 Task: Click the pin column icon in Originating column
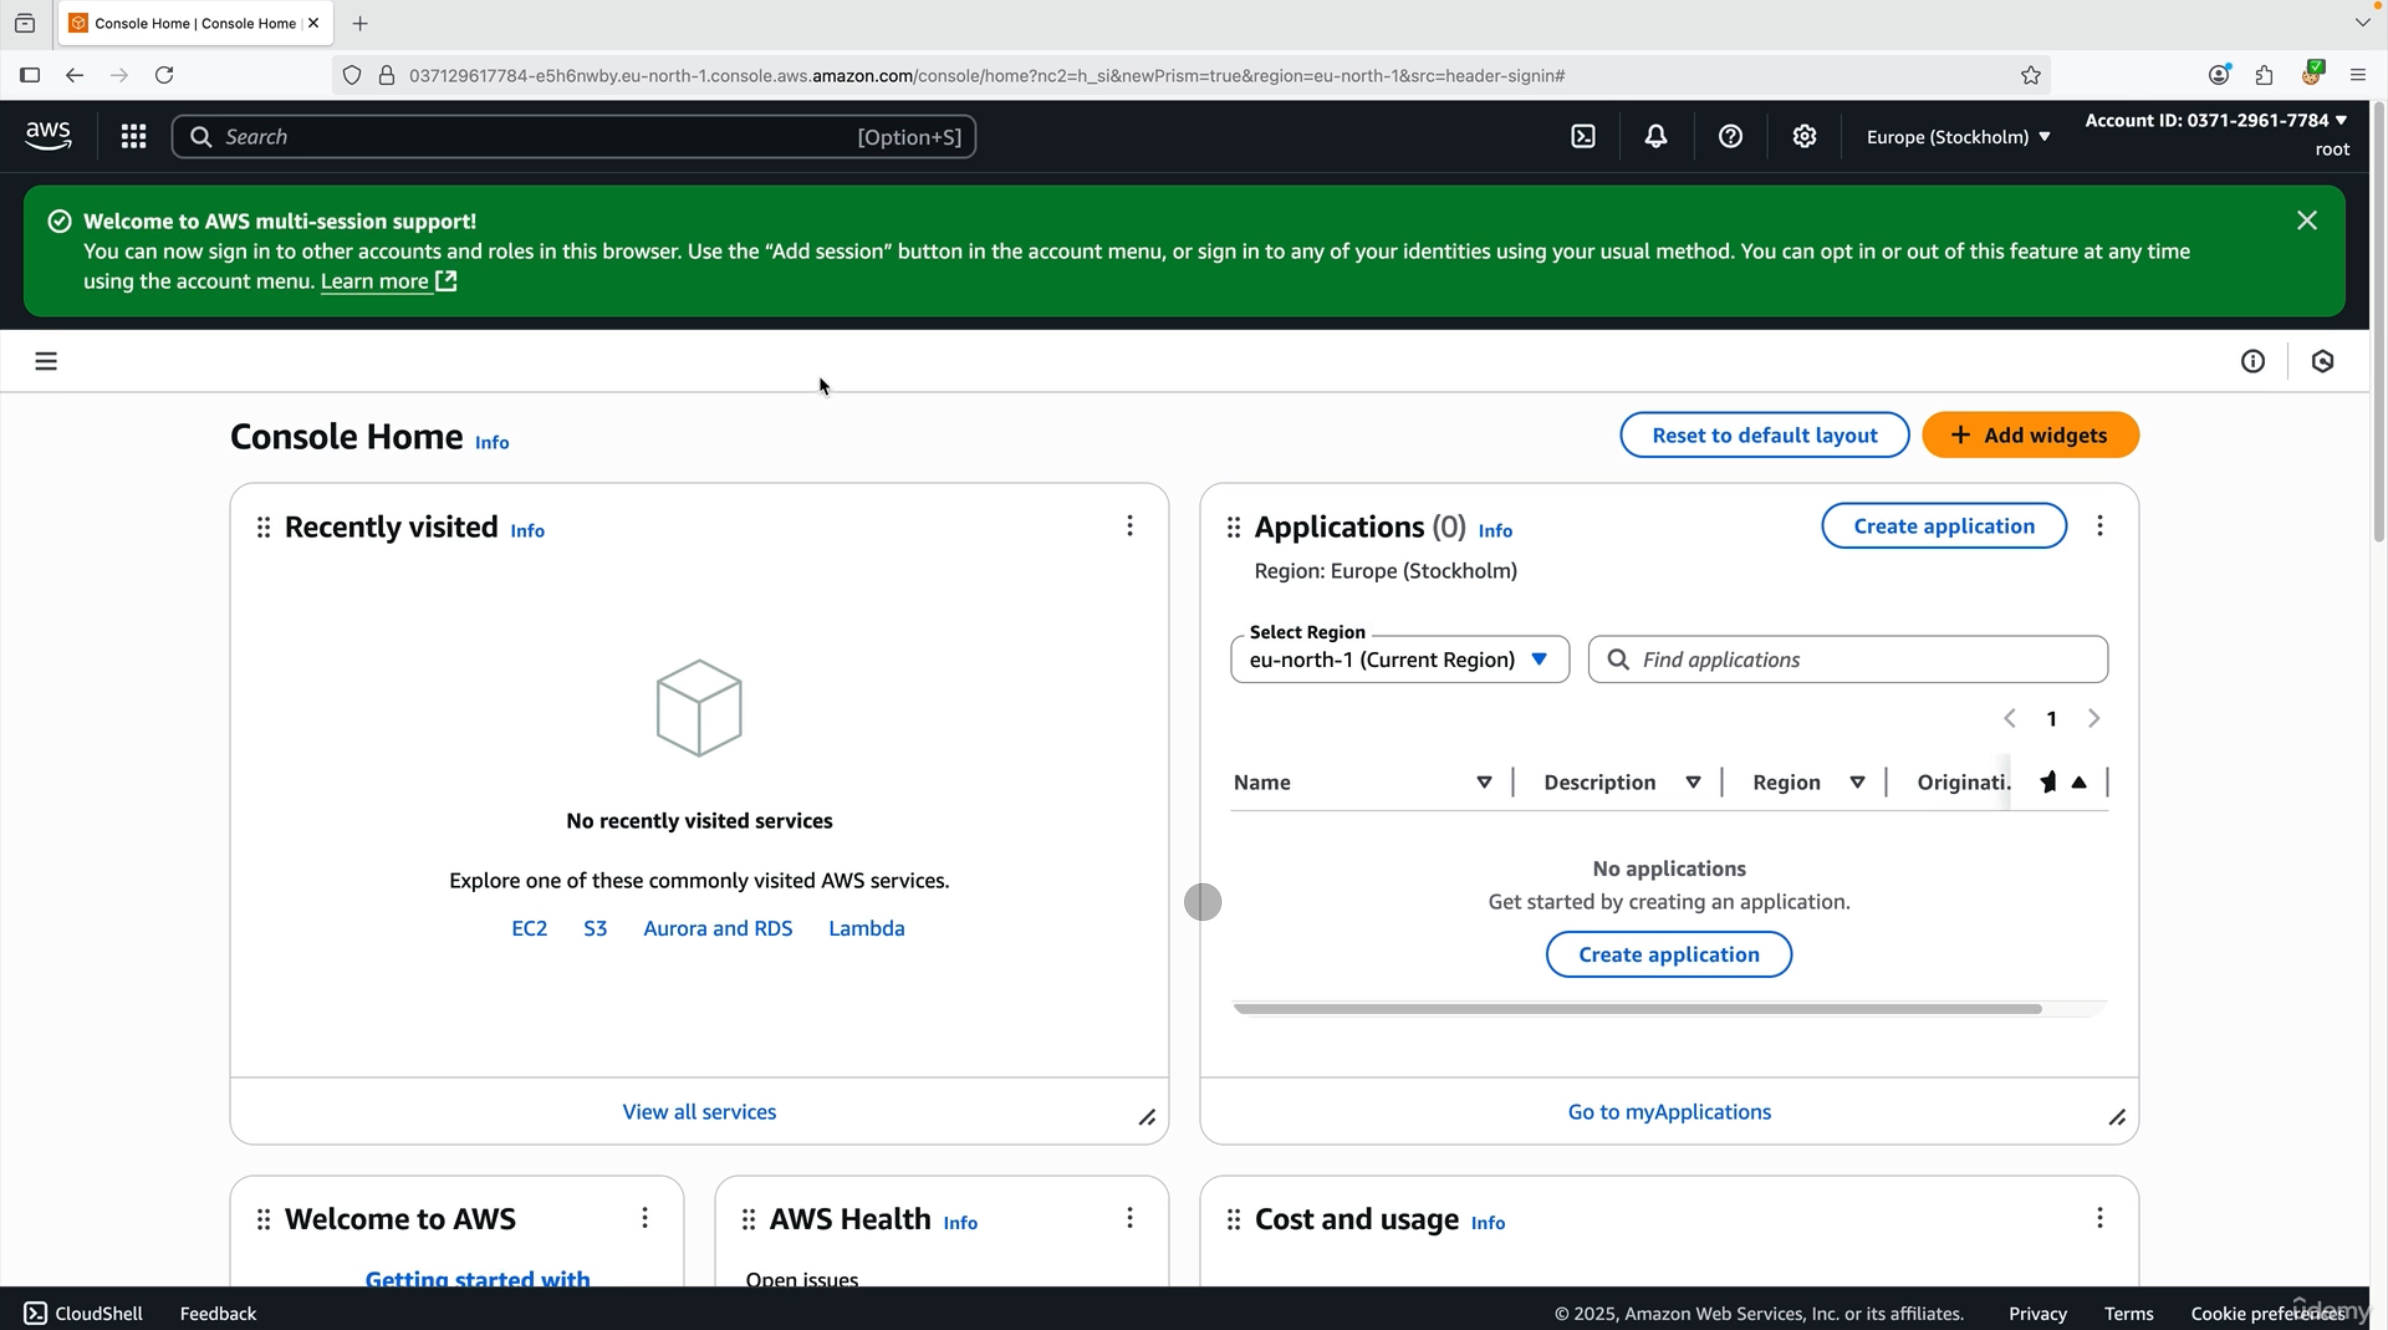[x=2048, y=782]
